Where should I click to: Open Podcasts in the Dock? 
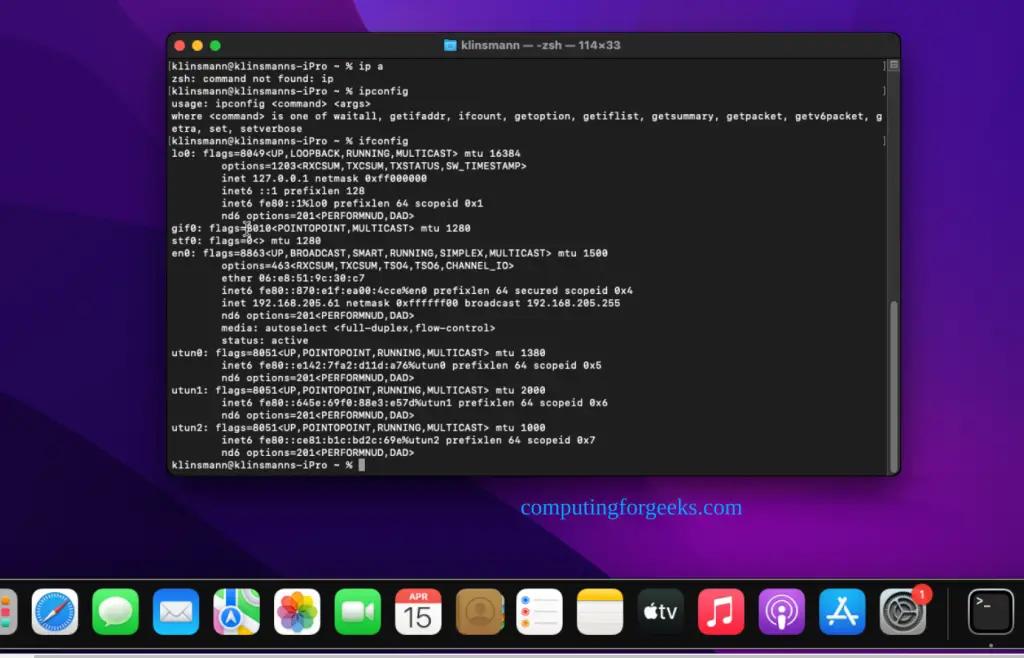(x=782, y=612)
